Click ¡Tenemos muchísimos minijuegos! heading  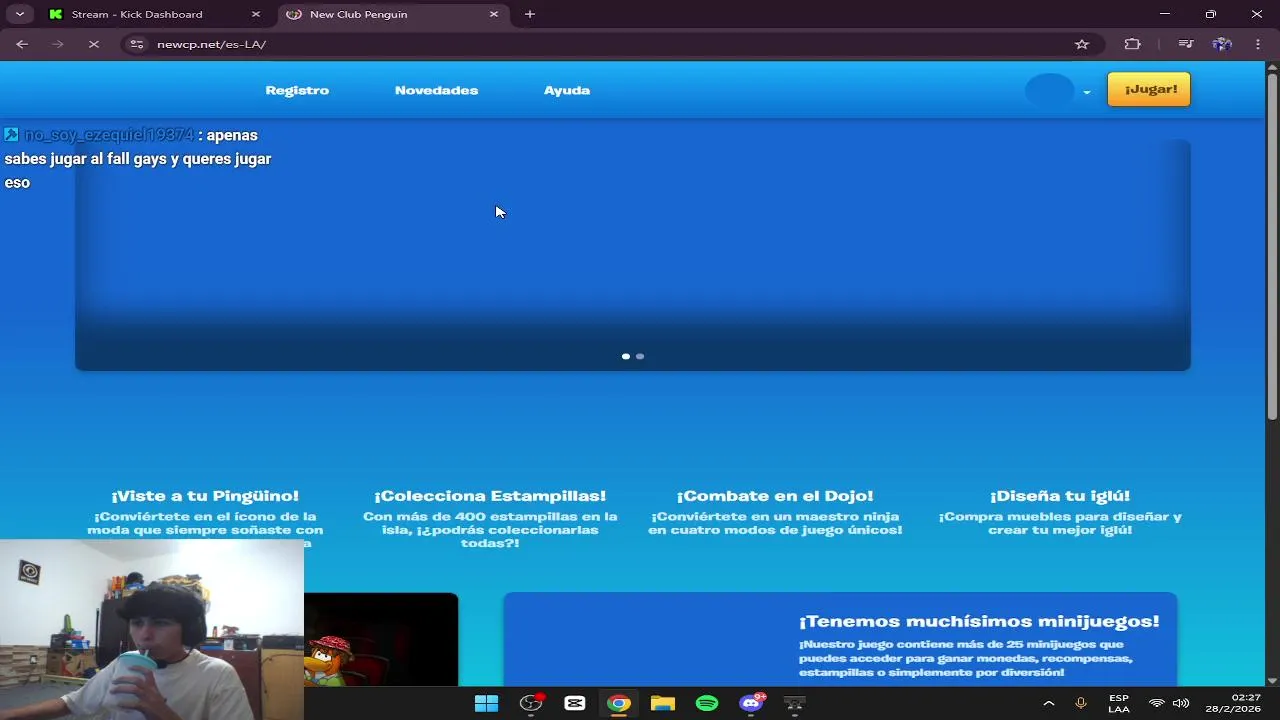pos(979,621)
